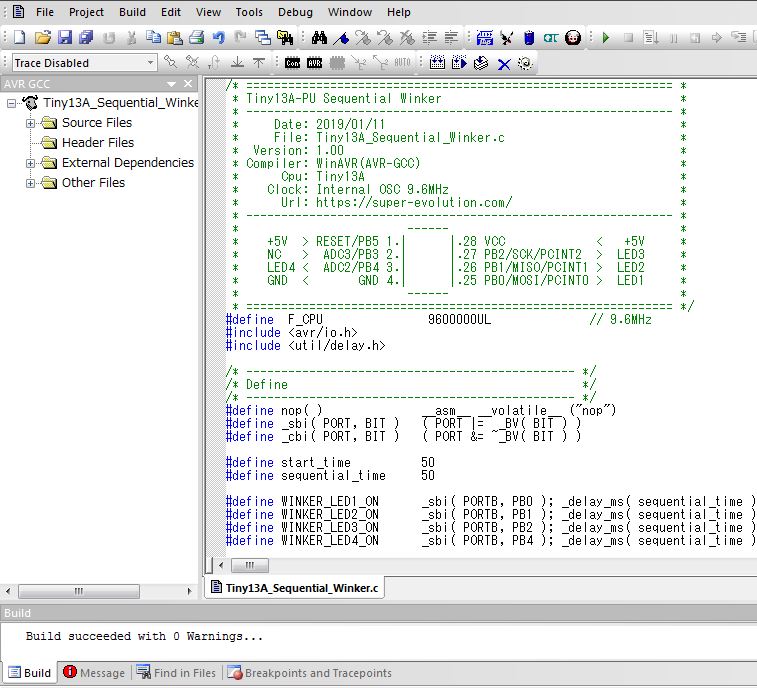Image resolution: width=757 pixels, height=688 pixels.
Task: Open the Debug menu
Action: tap(294, 12)
